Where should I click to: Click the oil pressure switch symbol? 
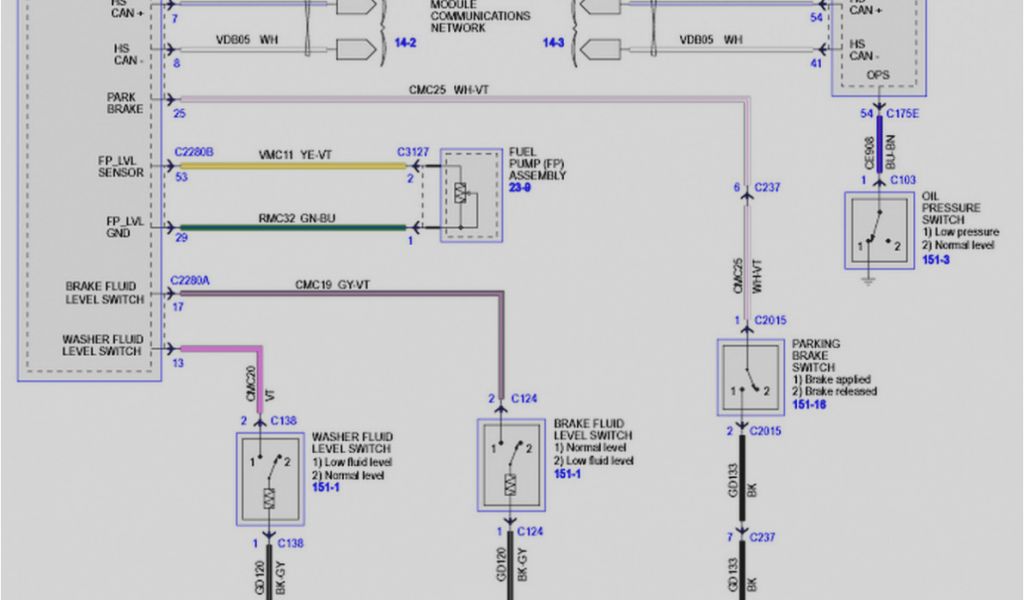coord(878,231)
